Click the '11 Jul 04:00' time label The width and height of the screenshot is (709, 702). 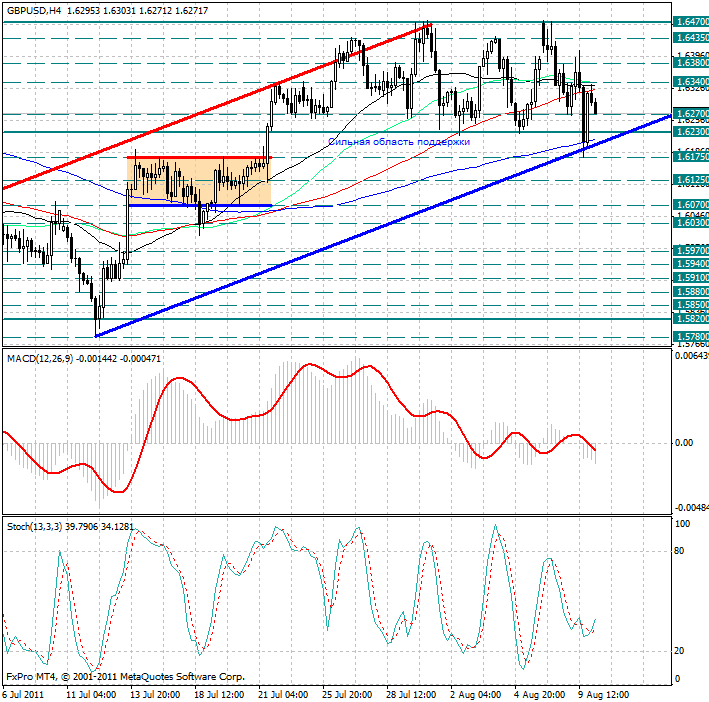[91, 695]
